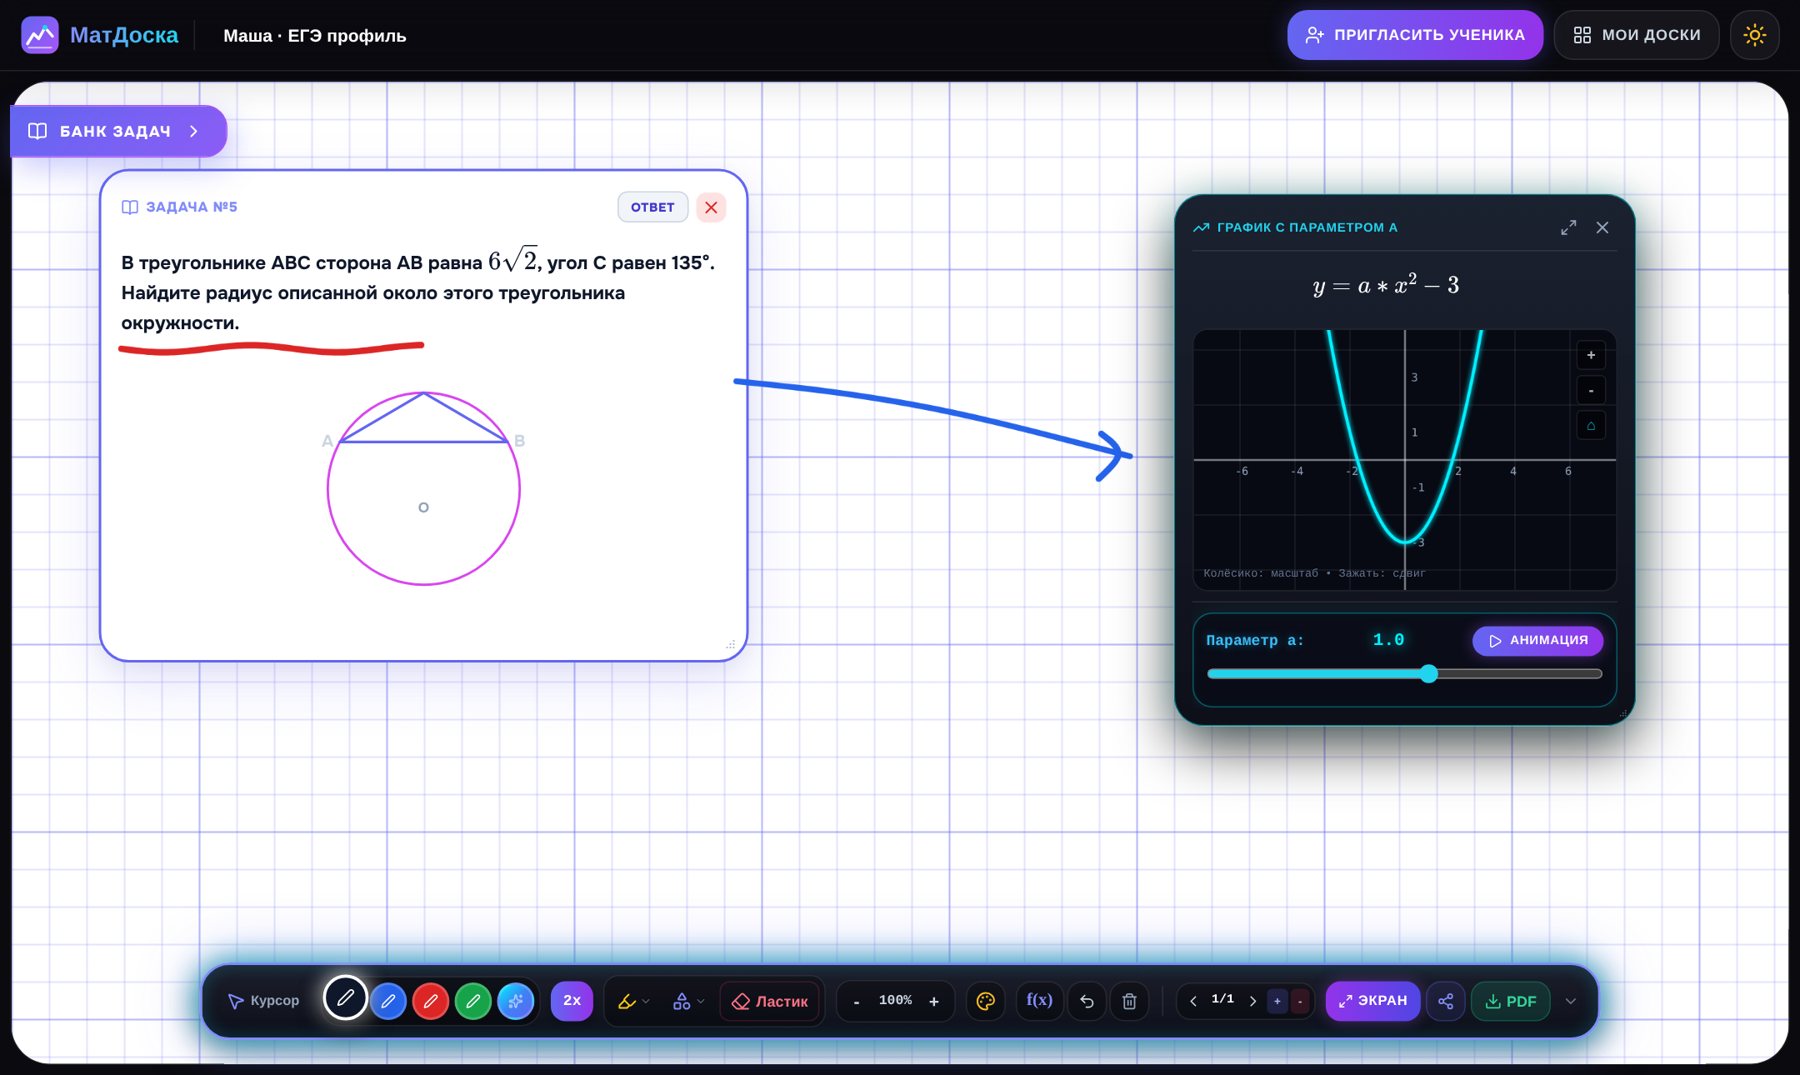Export the board as PDF
This screenshot has width=1800, height=1075.
(1511, 1001)
